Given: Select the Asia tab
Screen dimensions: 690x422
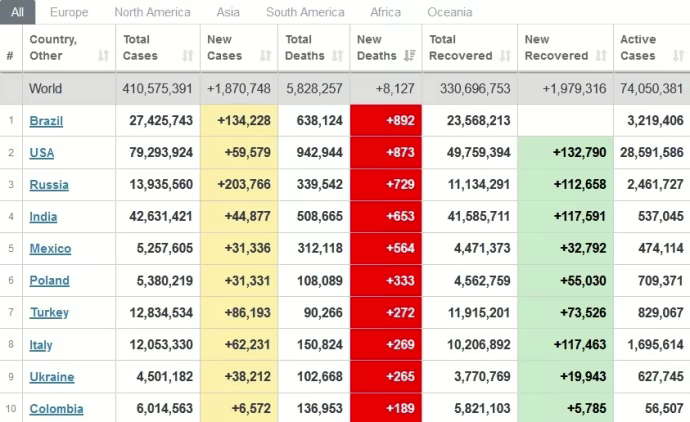Looking at the screenshot, I should click(x=229, y=12).
